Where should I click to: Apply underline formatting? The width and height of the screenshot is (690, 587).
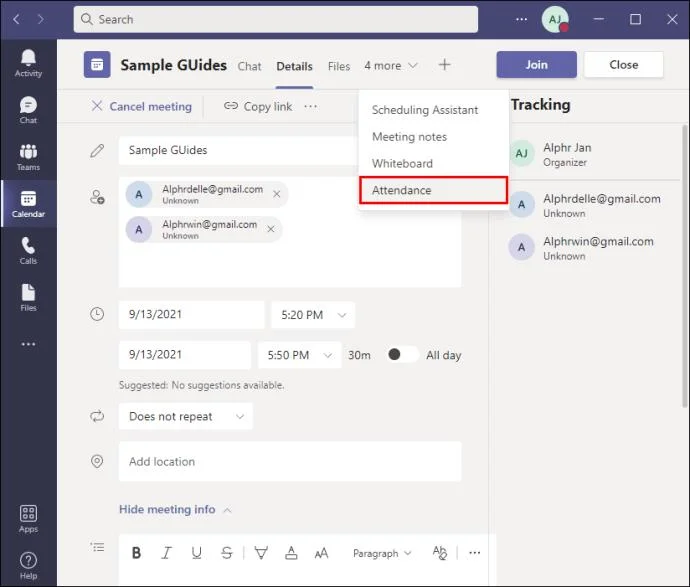197,553
